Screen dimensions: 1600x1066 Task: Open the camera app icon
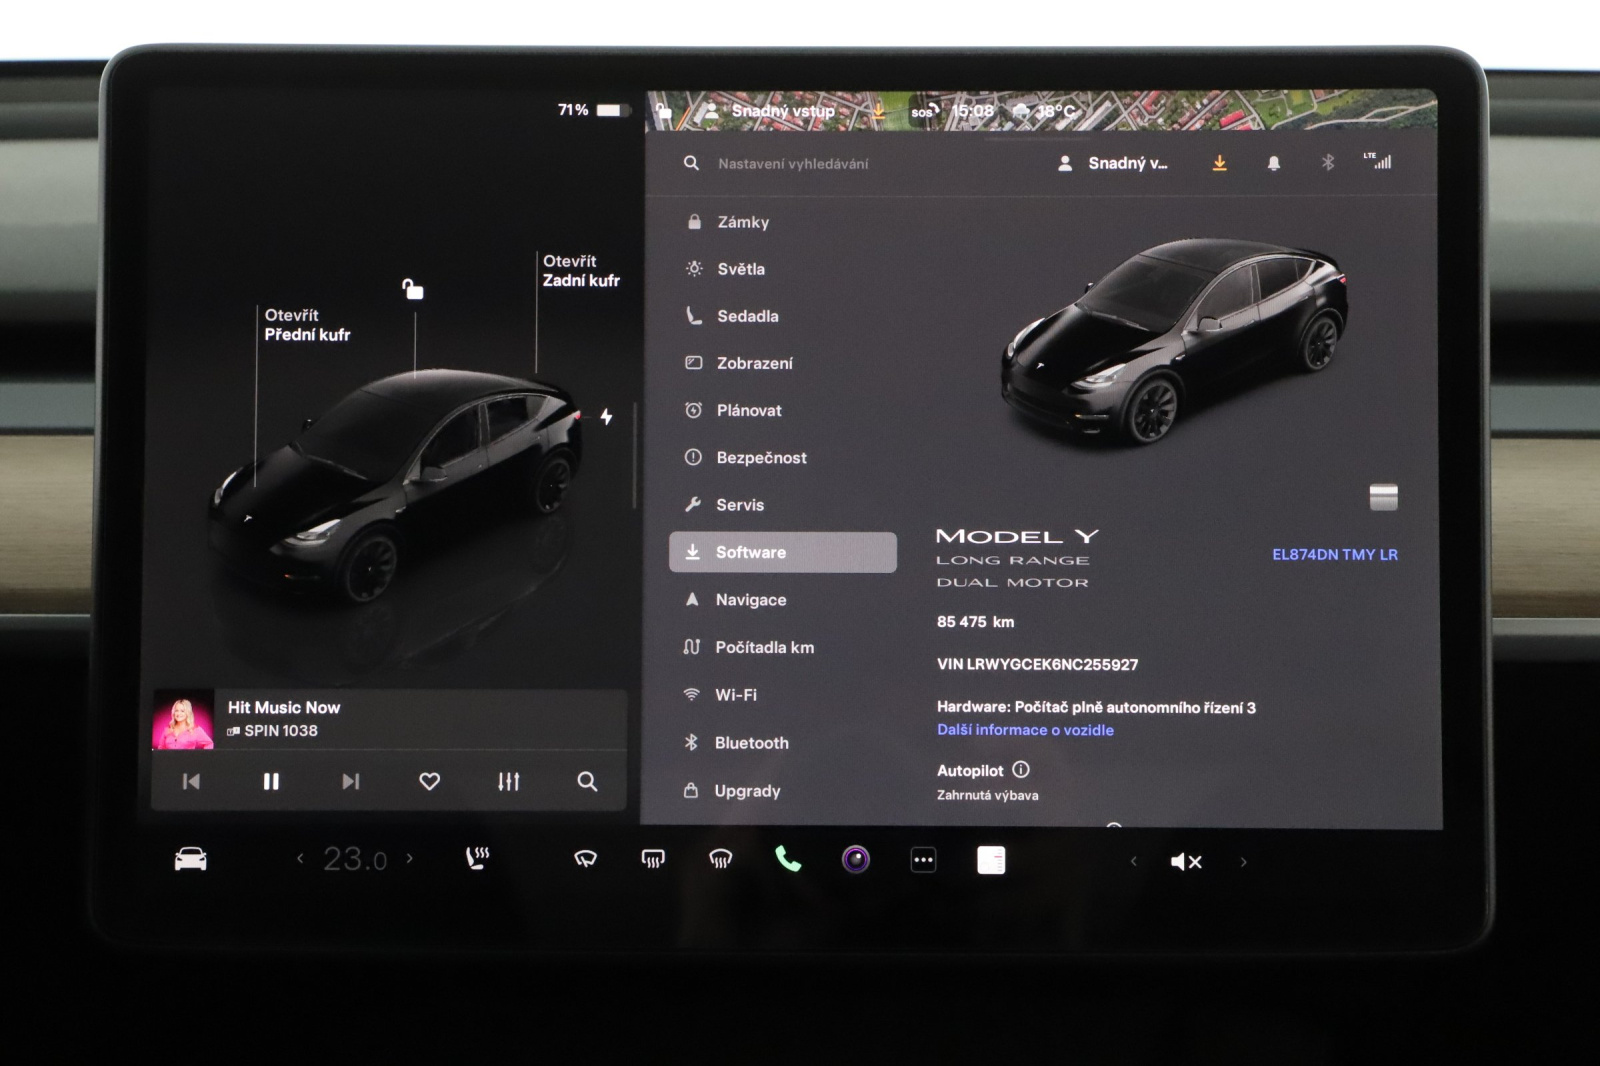(856, 859)
